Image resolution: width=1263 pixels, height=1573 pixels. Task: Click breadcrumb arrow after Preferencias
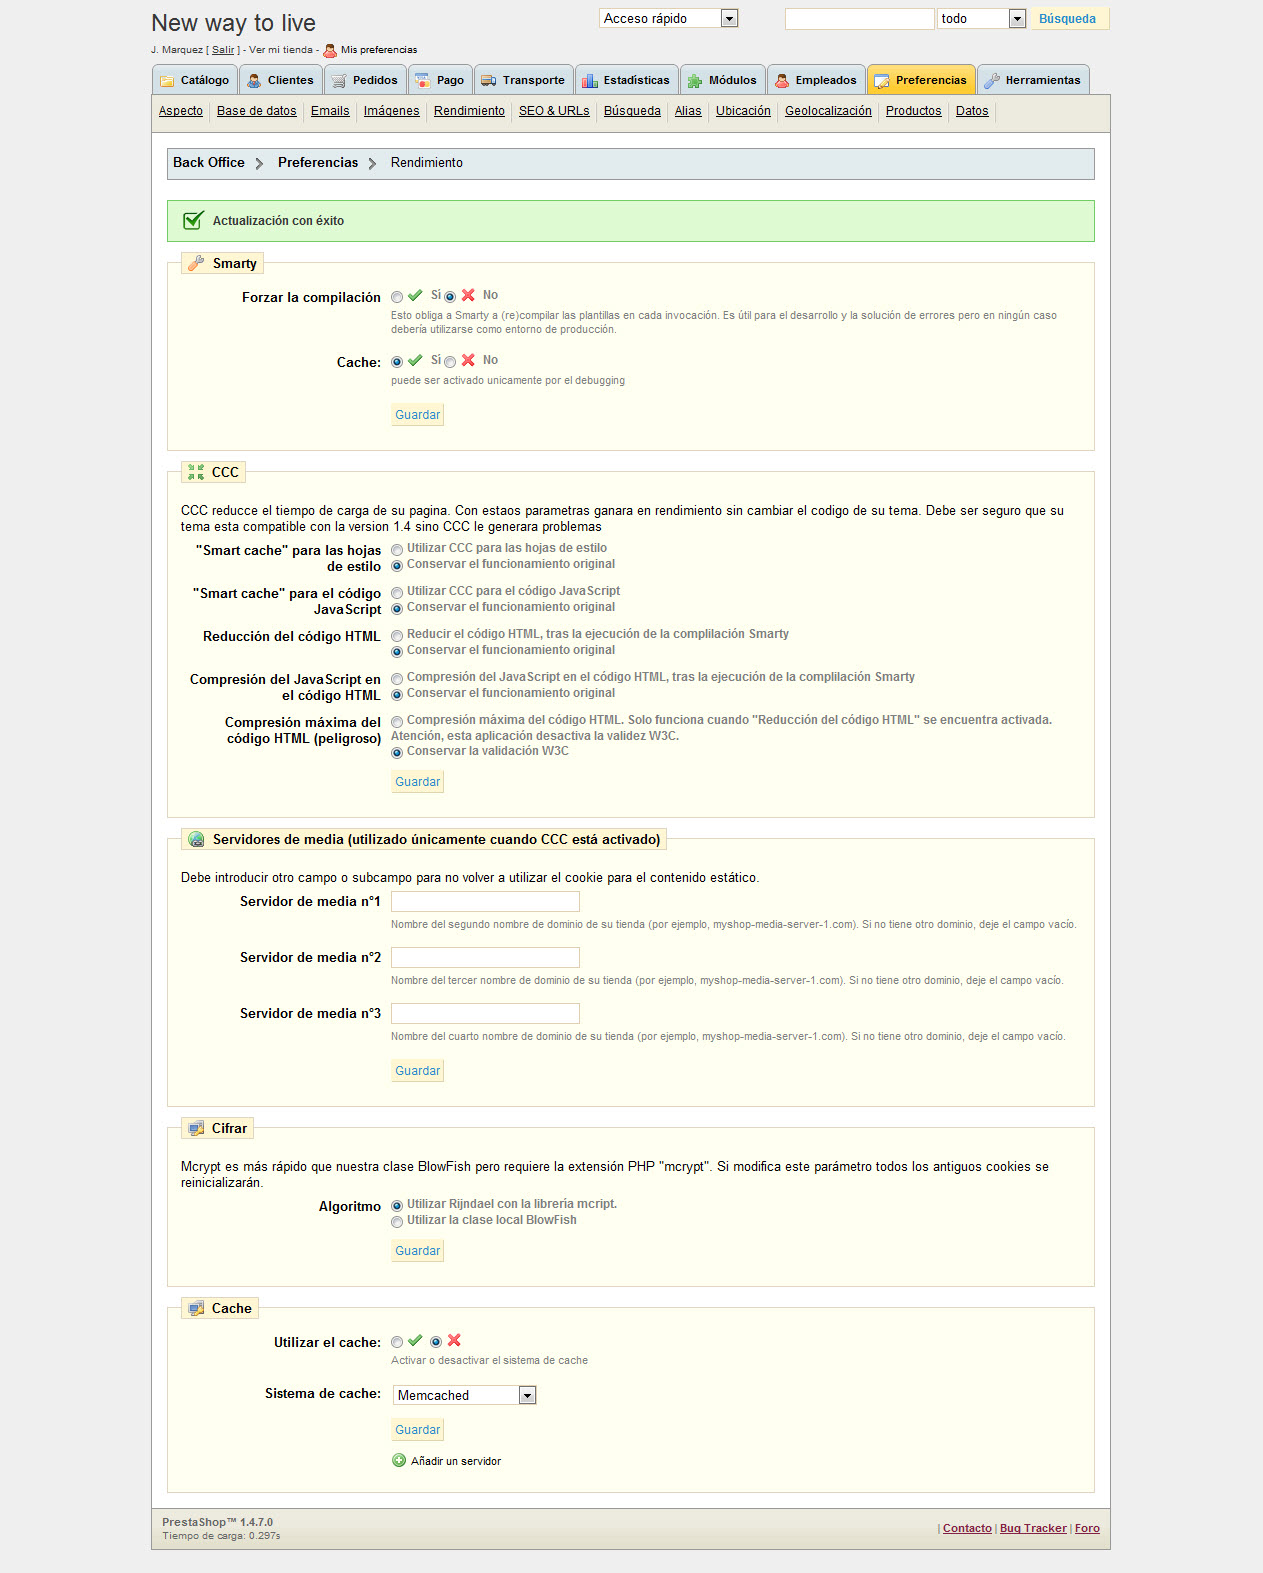click(x=372, y=163)
